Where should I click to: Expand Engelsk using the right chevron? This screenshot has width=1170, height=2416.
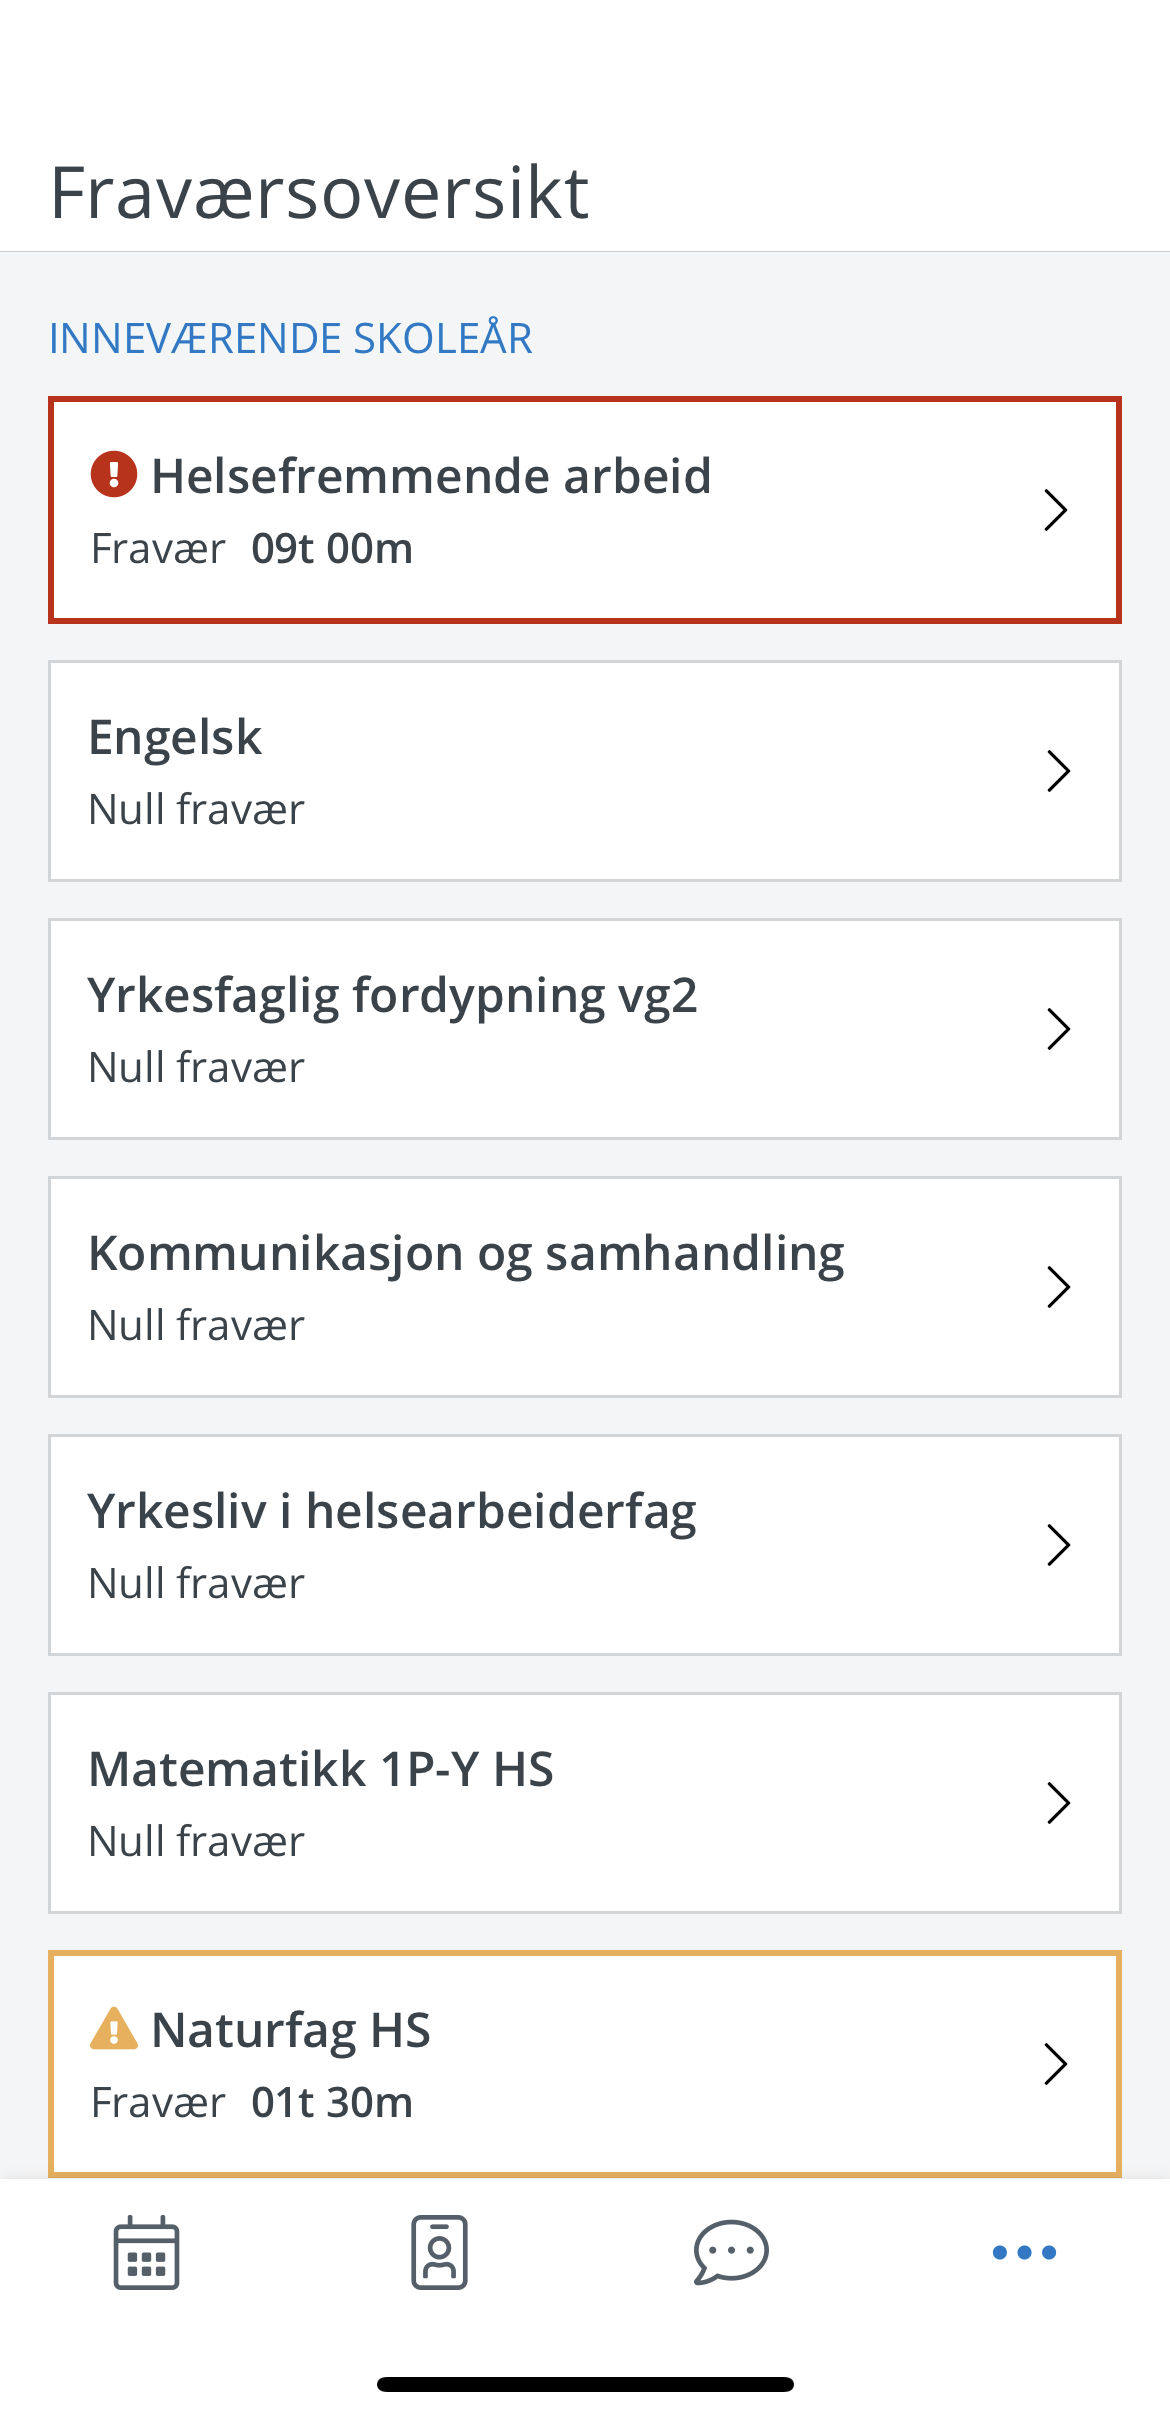pos(1058,771)
